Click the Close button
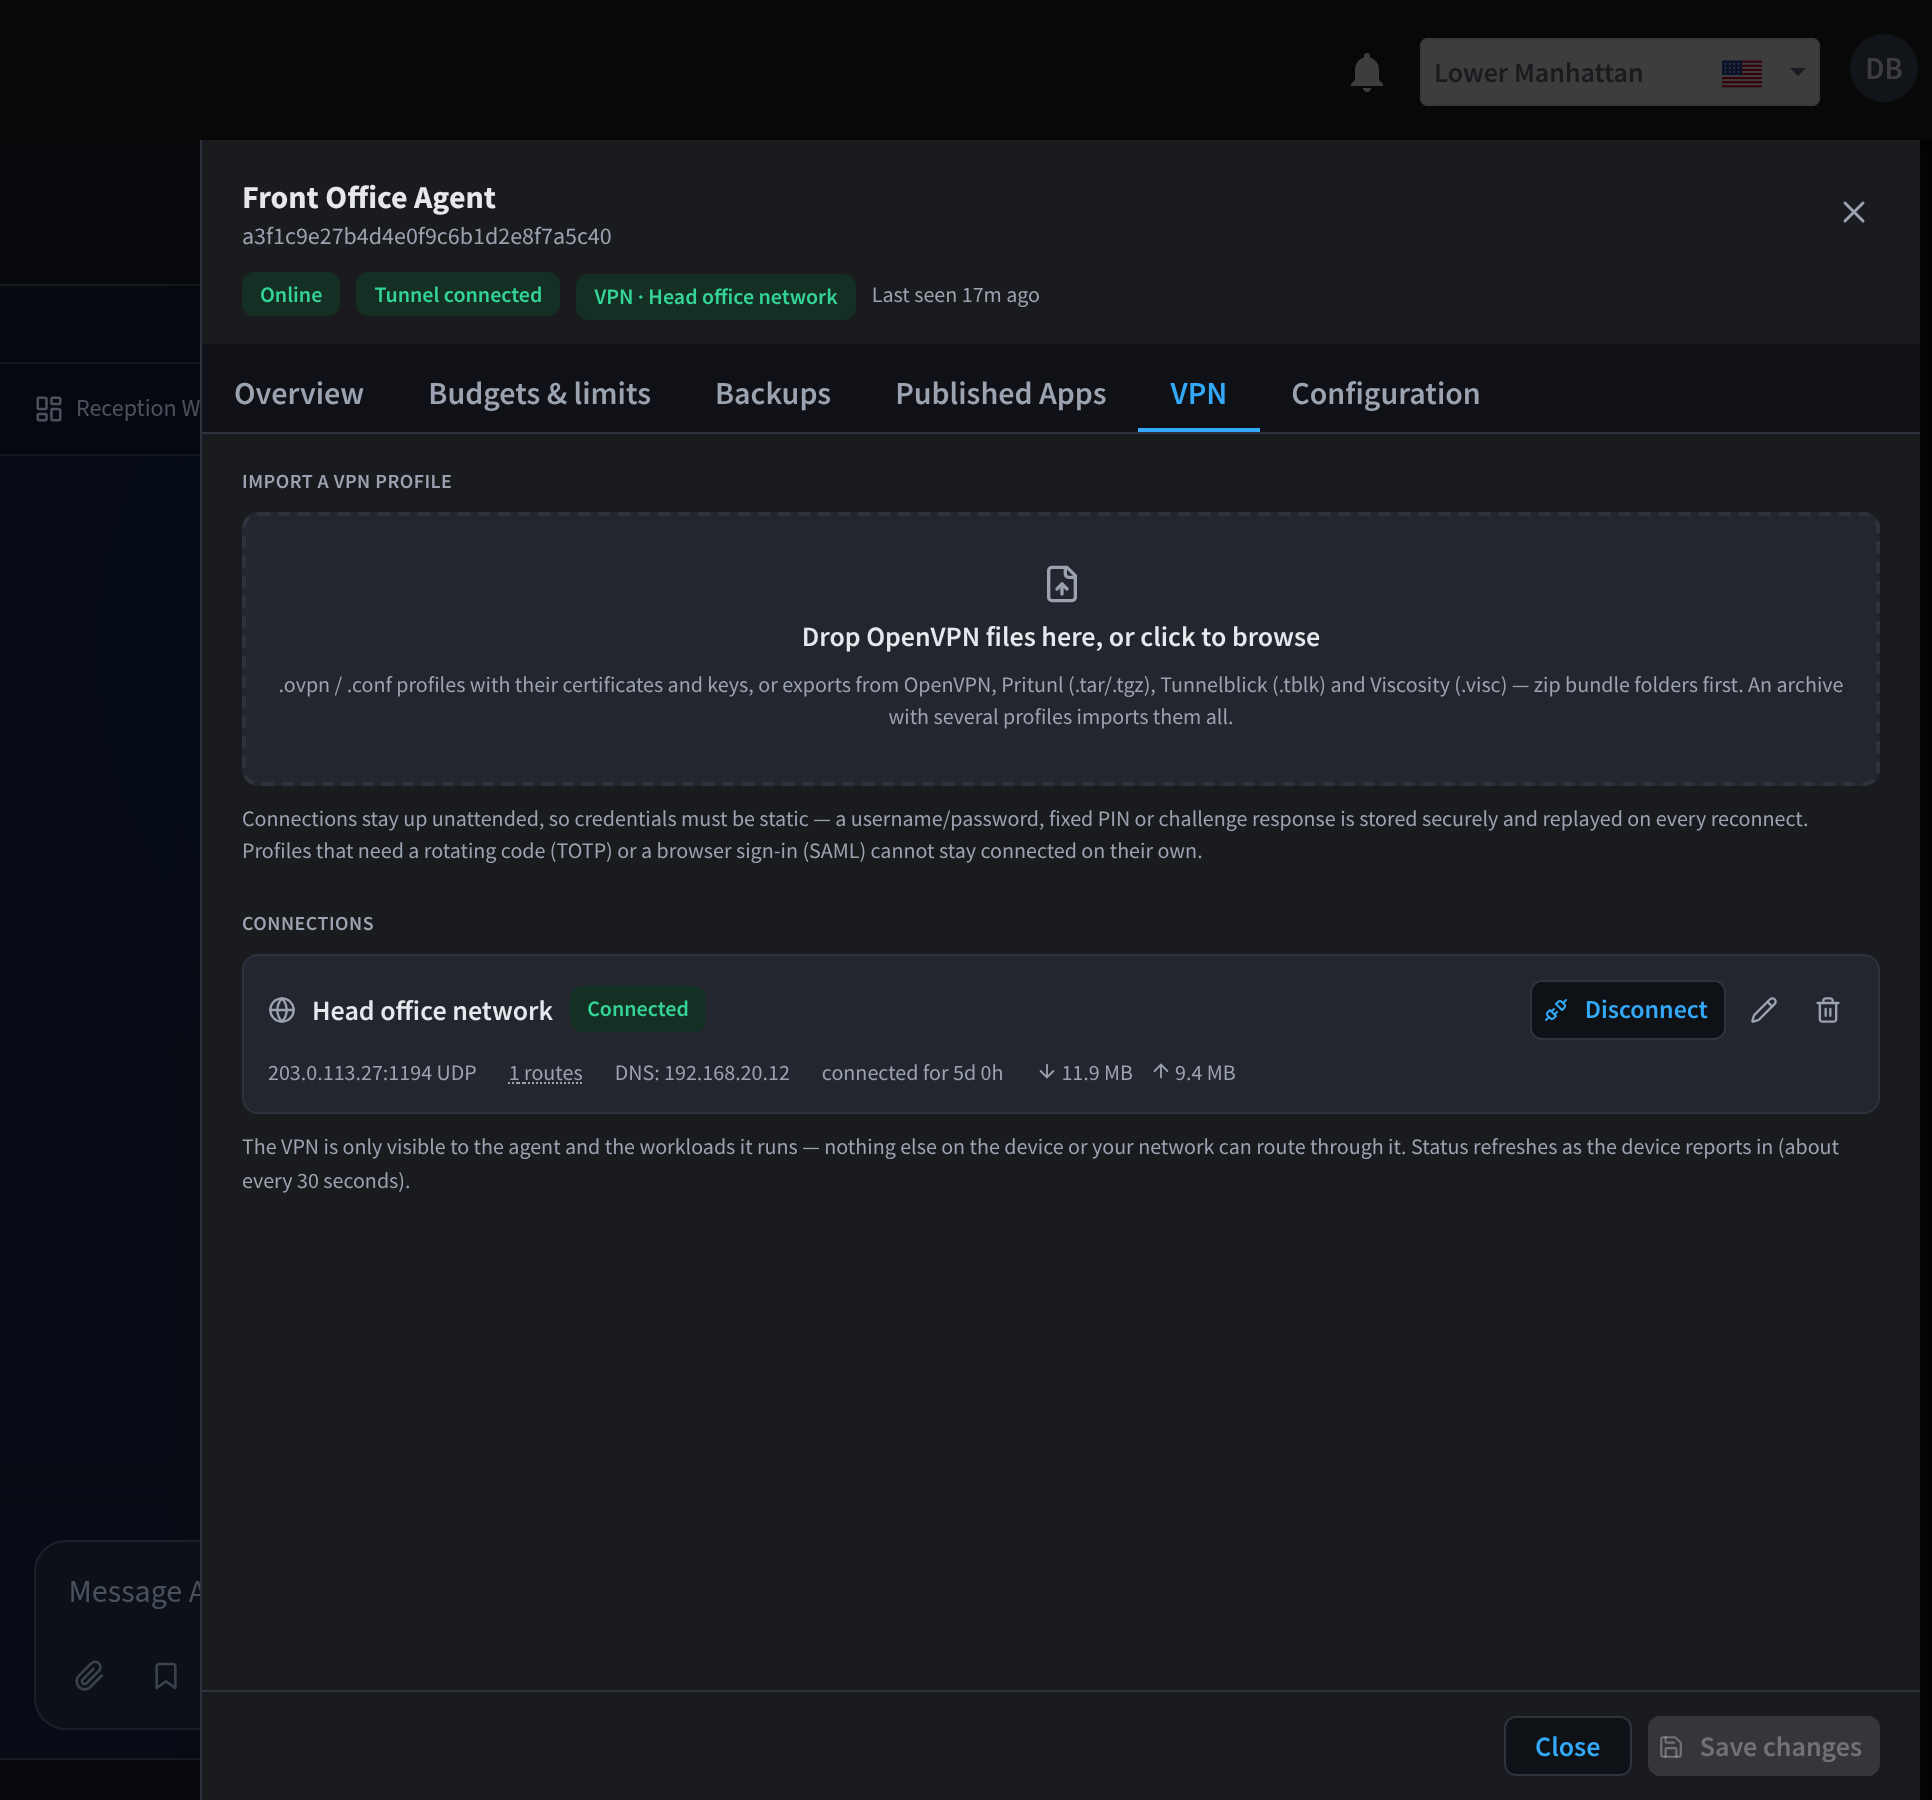This screenshot has width=1932, height=1800. [1567, 1746]
